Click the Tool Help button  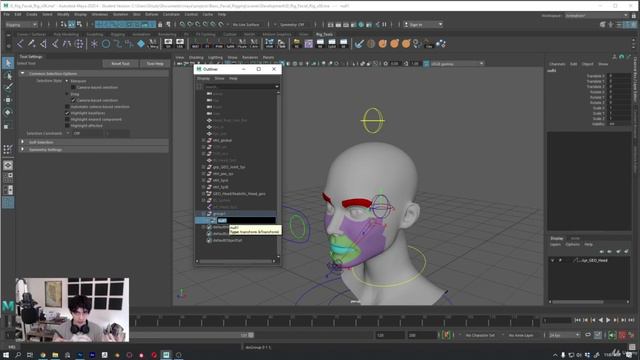click(x=155, y=64)
